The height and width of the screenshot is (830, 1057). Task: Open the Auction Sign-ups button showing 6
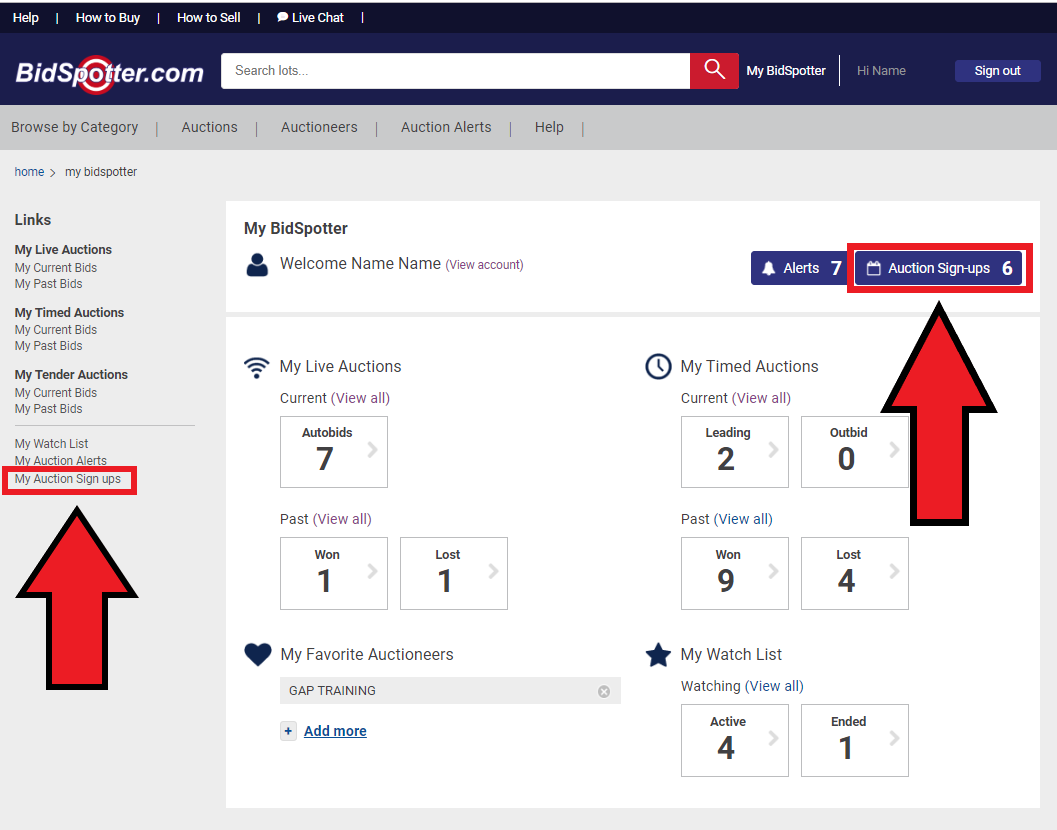[x=939, y=268]
